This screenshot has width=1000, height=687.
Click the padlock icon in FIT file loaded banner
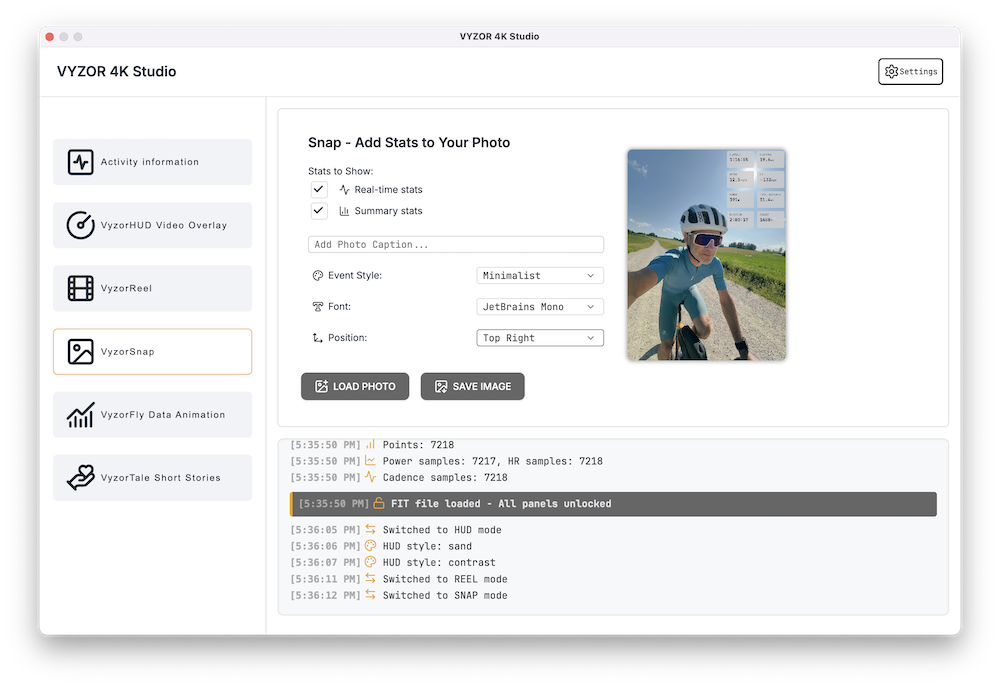coord(379,504)
